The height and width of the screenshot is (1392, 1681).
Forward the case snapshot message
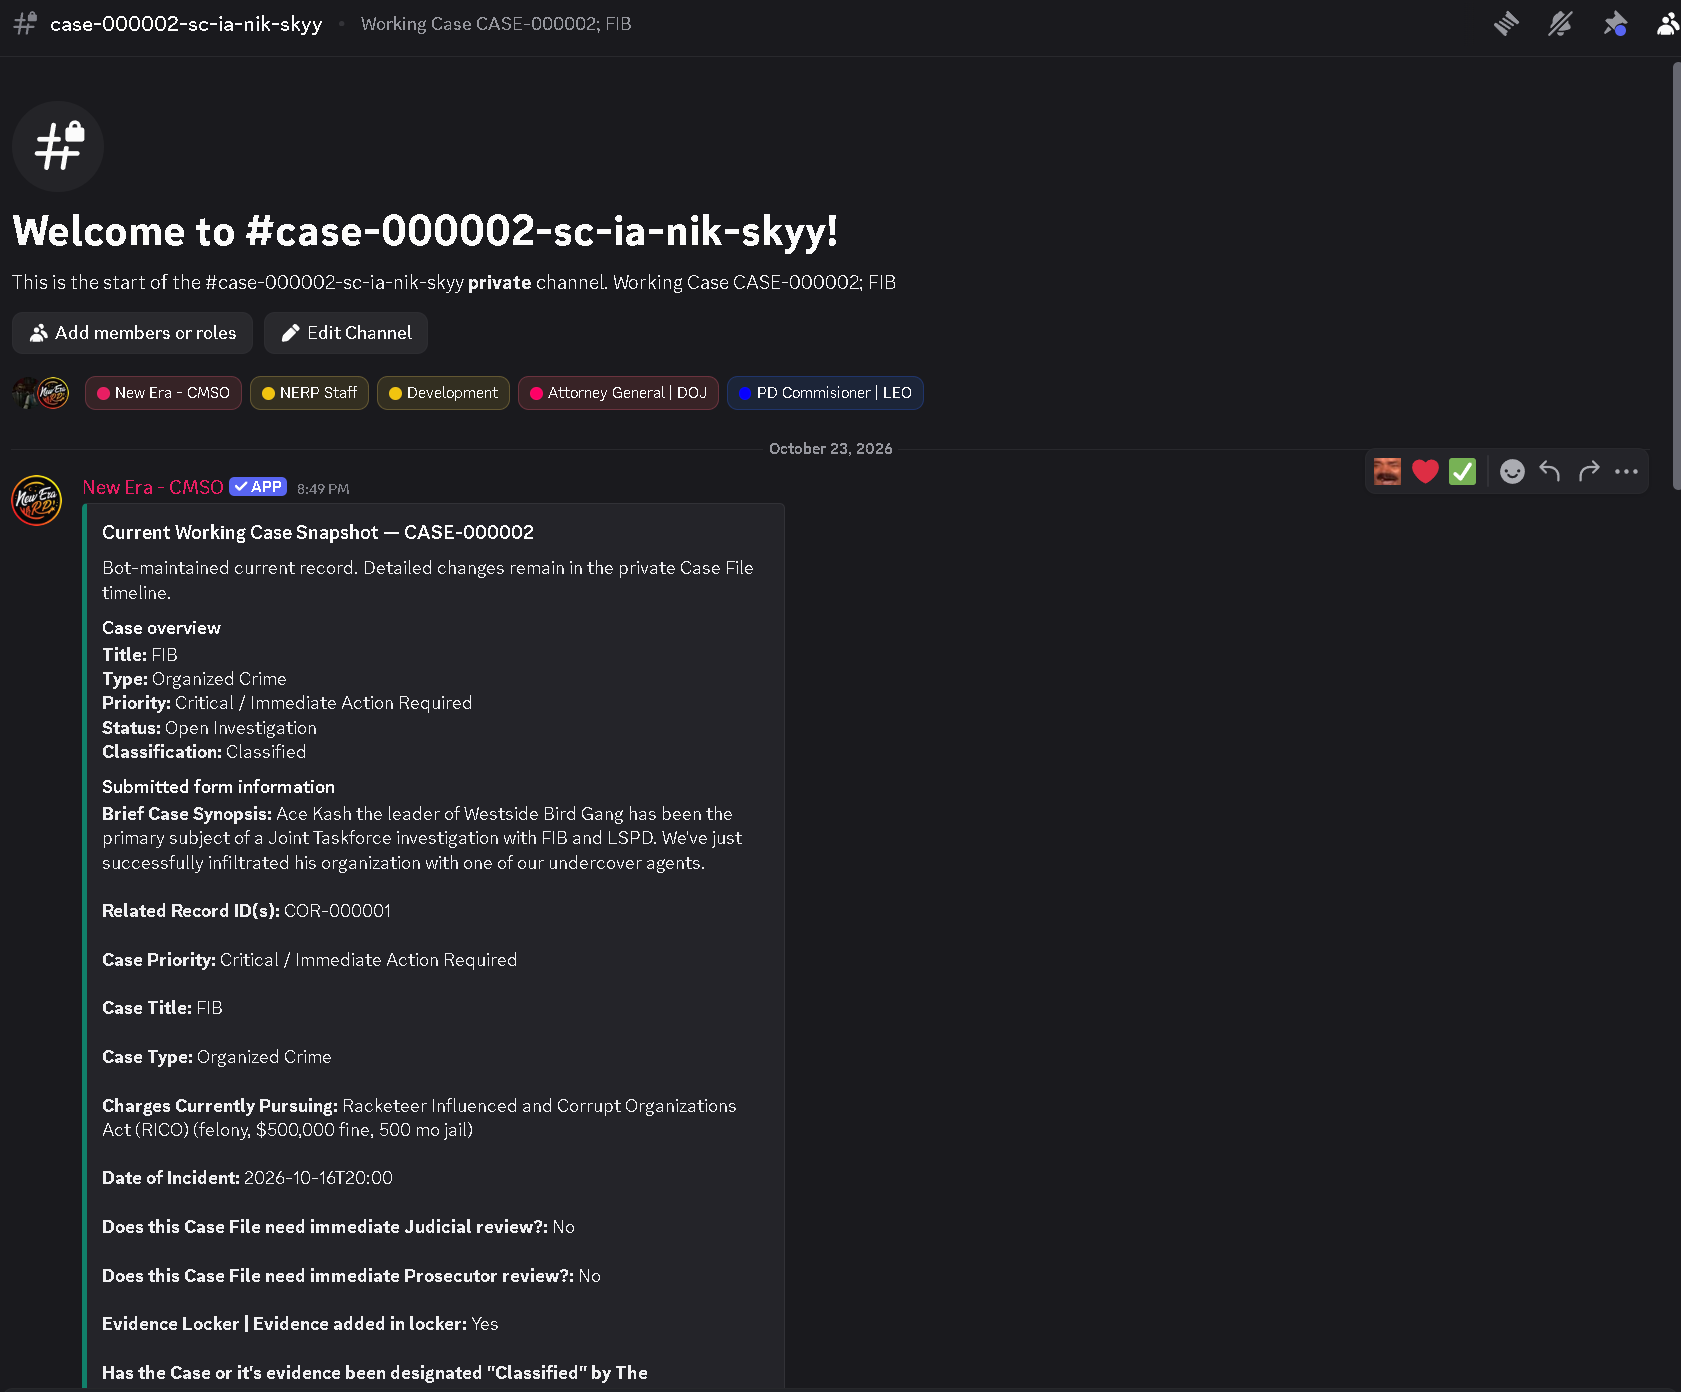pos(1588,471)
